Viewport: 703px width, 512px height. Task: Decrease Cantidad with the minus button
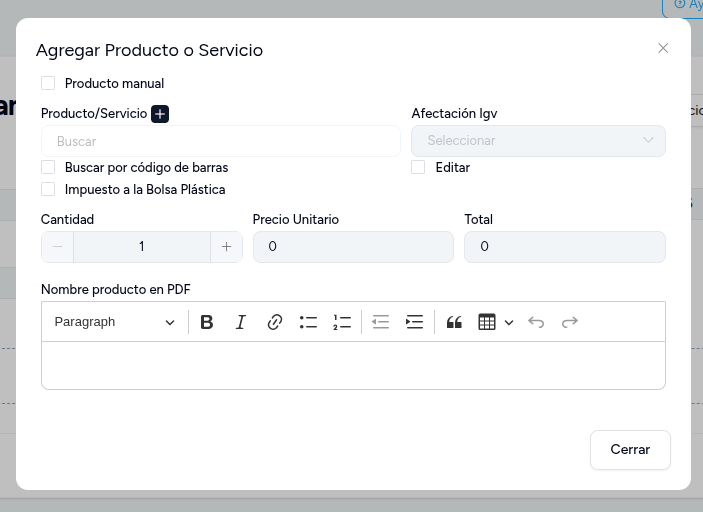(x=57, y=247)
